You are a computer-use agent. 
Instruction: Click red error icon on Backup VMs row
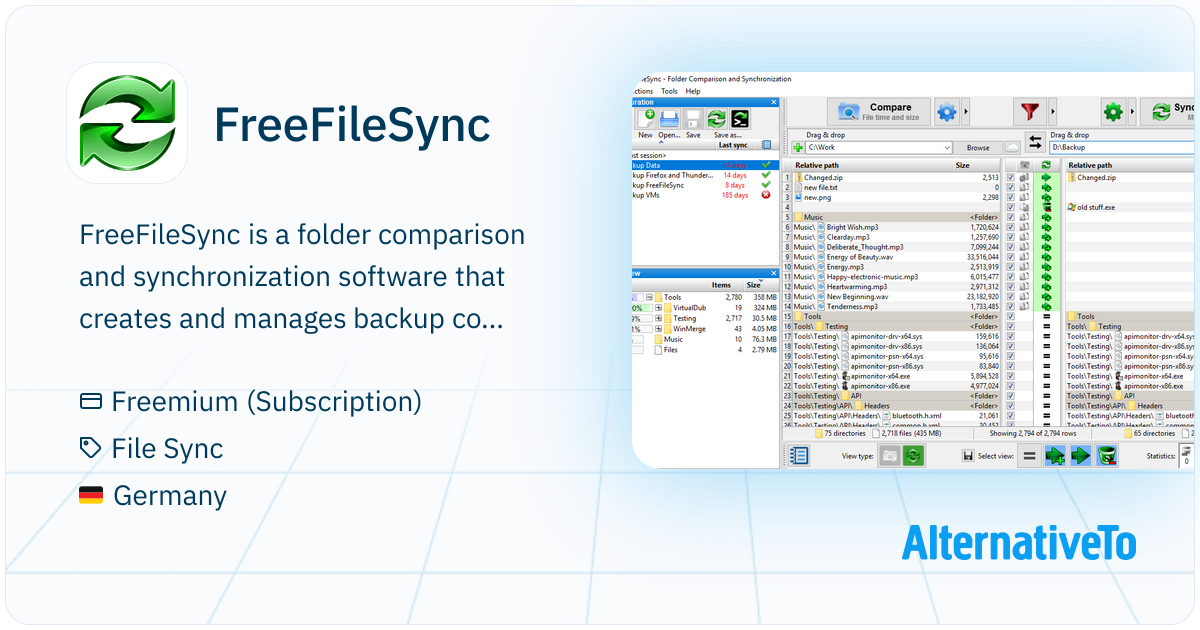766,195
